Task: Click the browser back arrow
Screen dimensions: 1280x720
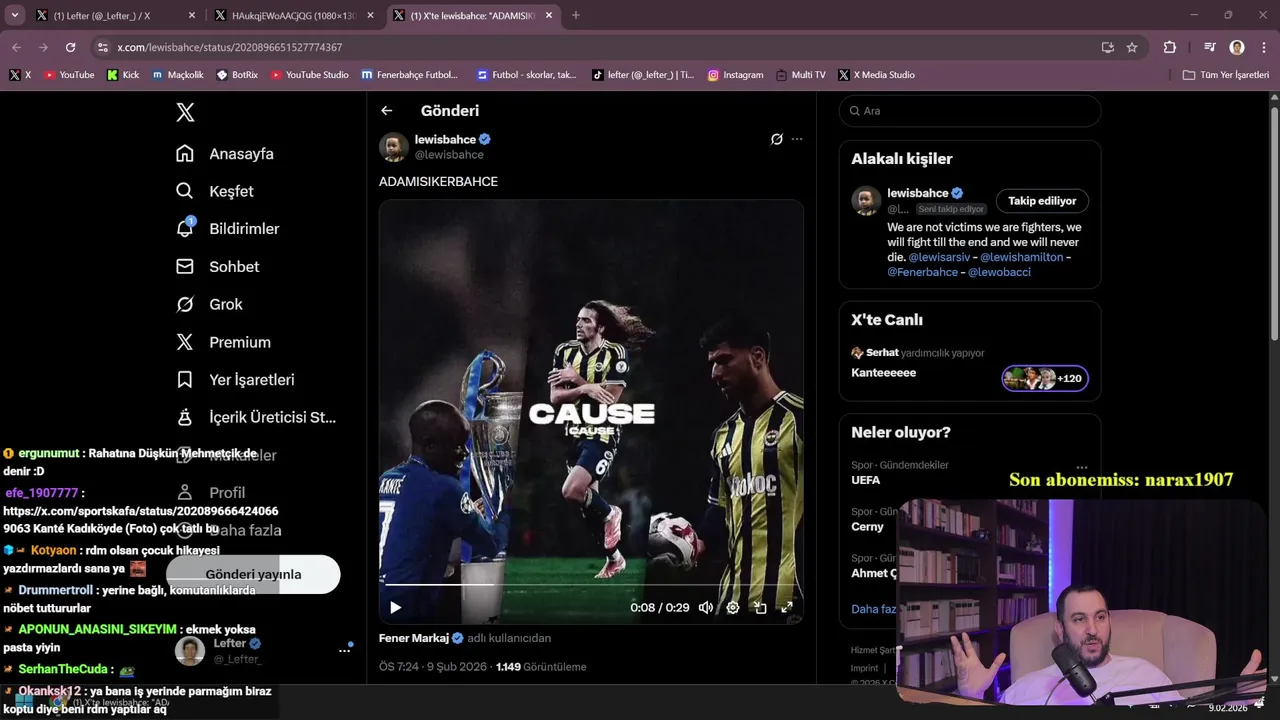Action: point(16,47)
